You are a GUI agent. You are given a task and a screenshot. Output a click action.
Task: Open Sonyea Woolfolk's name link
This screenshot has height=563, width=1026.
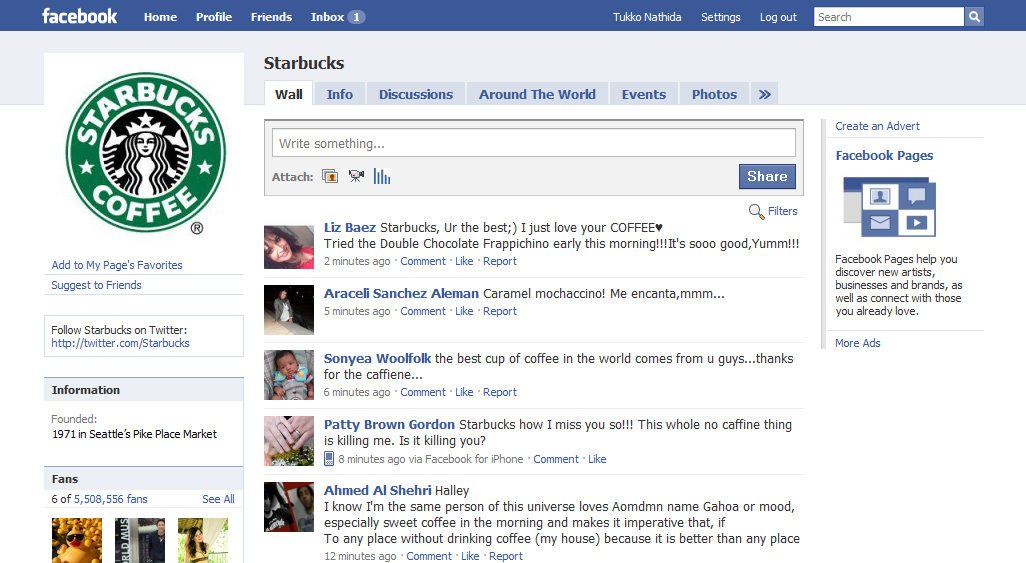[x=377, y=358]
